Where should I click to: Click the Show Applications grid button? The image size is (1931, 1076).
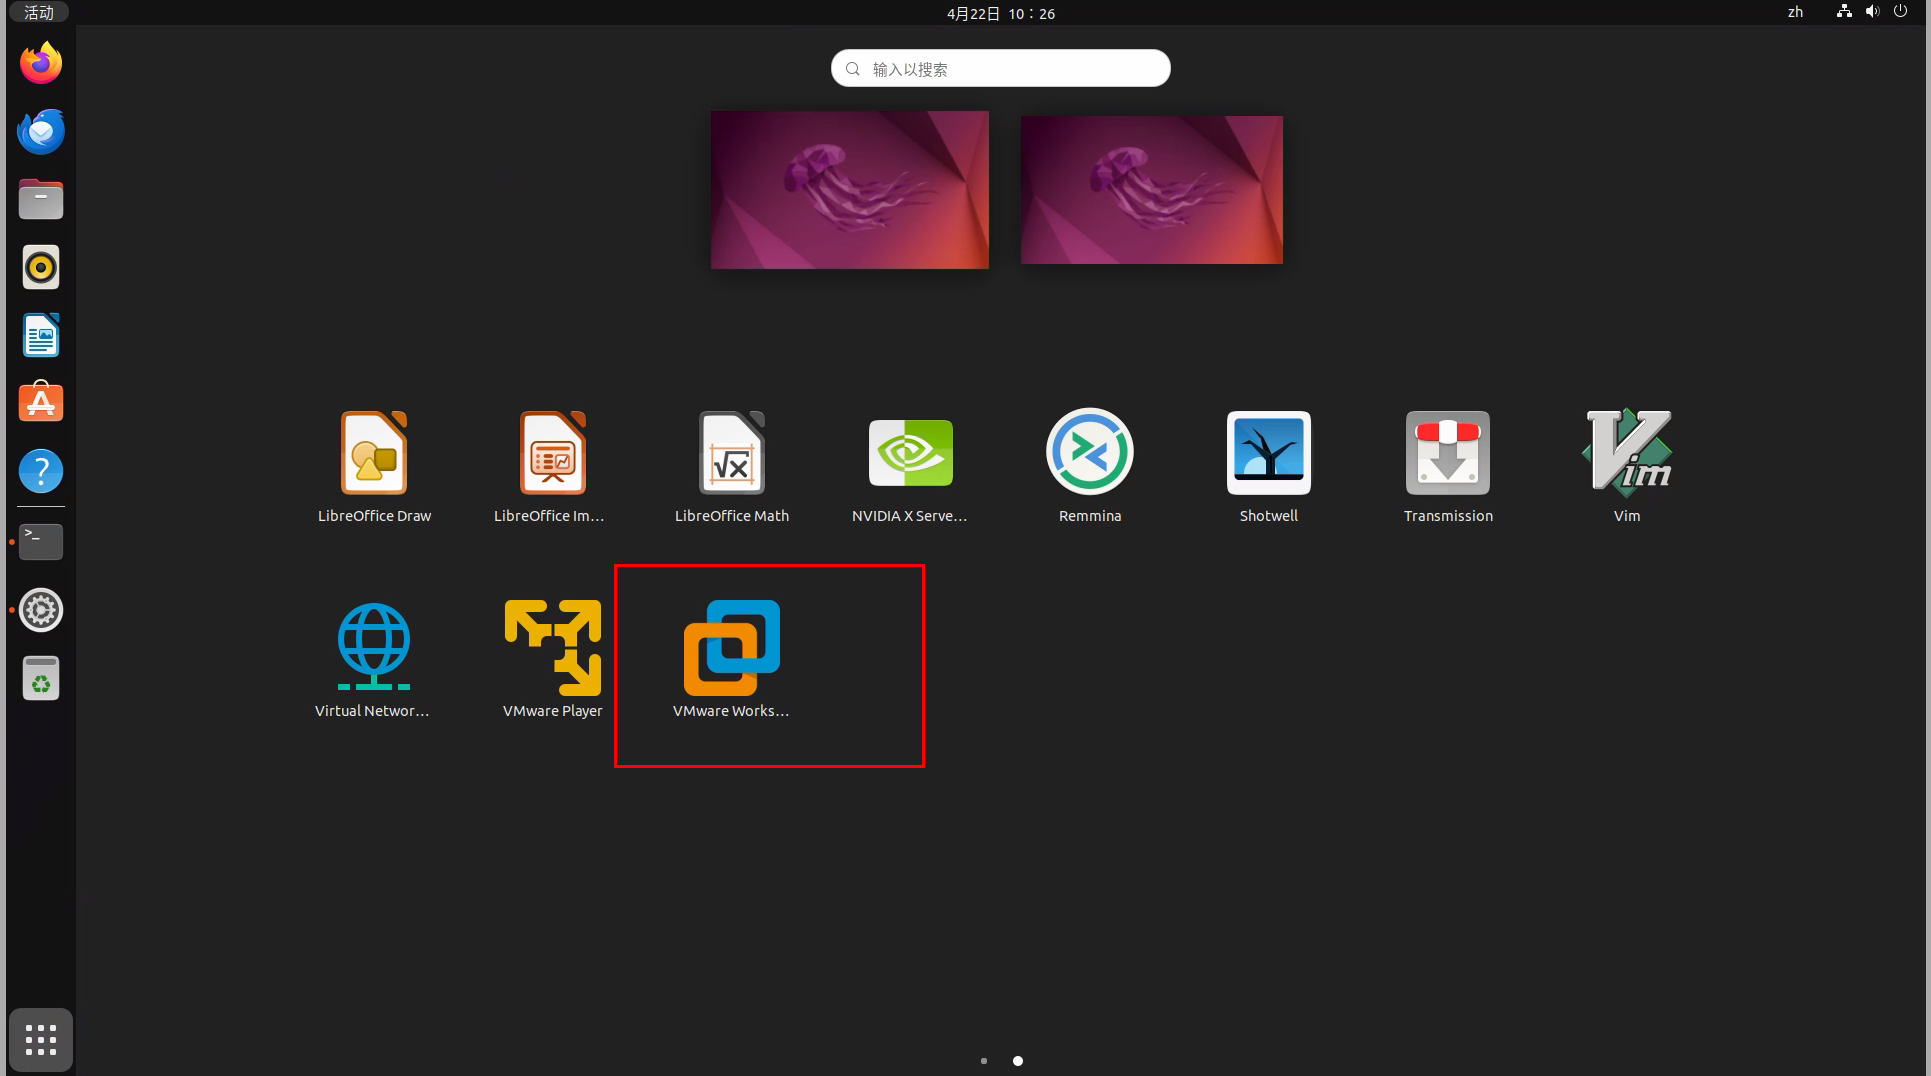41,1040
